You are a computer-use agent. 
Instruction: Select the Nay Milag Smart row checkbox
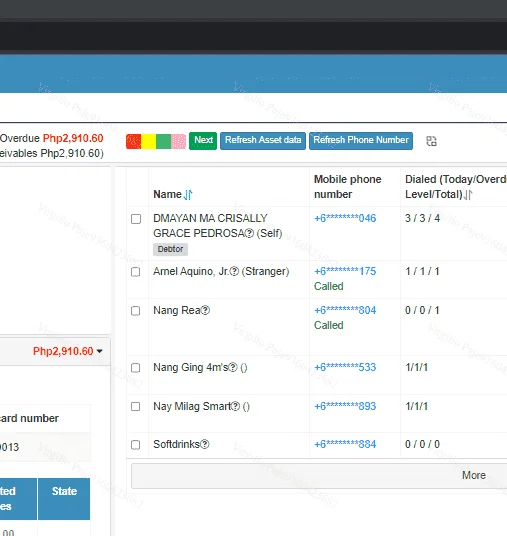[136, 406]
